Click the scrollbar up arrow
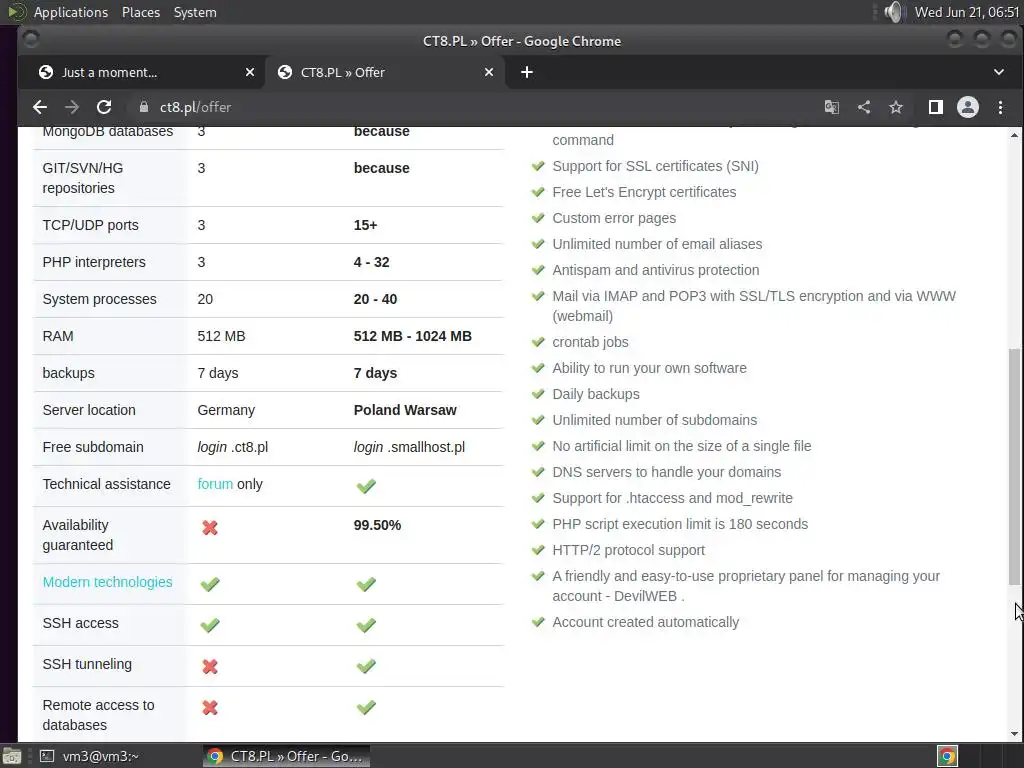Viewport: 1024px width, 768px height. coord(1014,135)
